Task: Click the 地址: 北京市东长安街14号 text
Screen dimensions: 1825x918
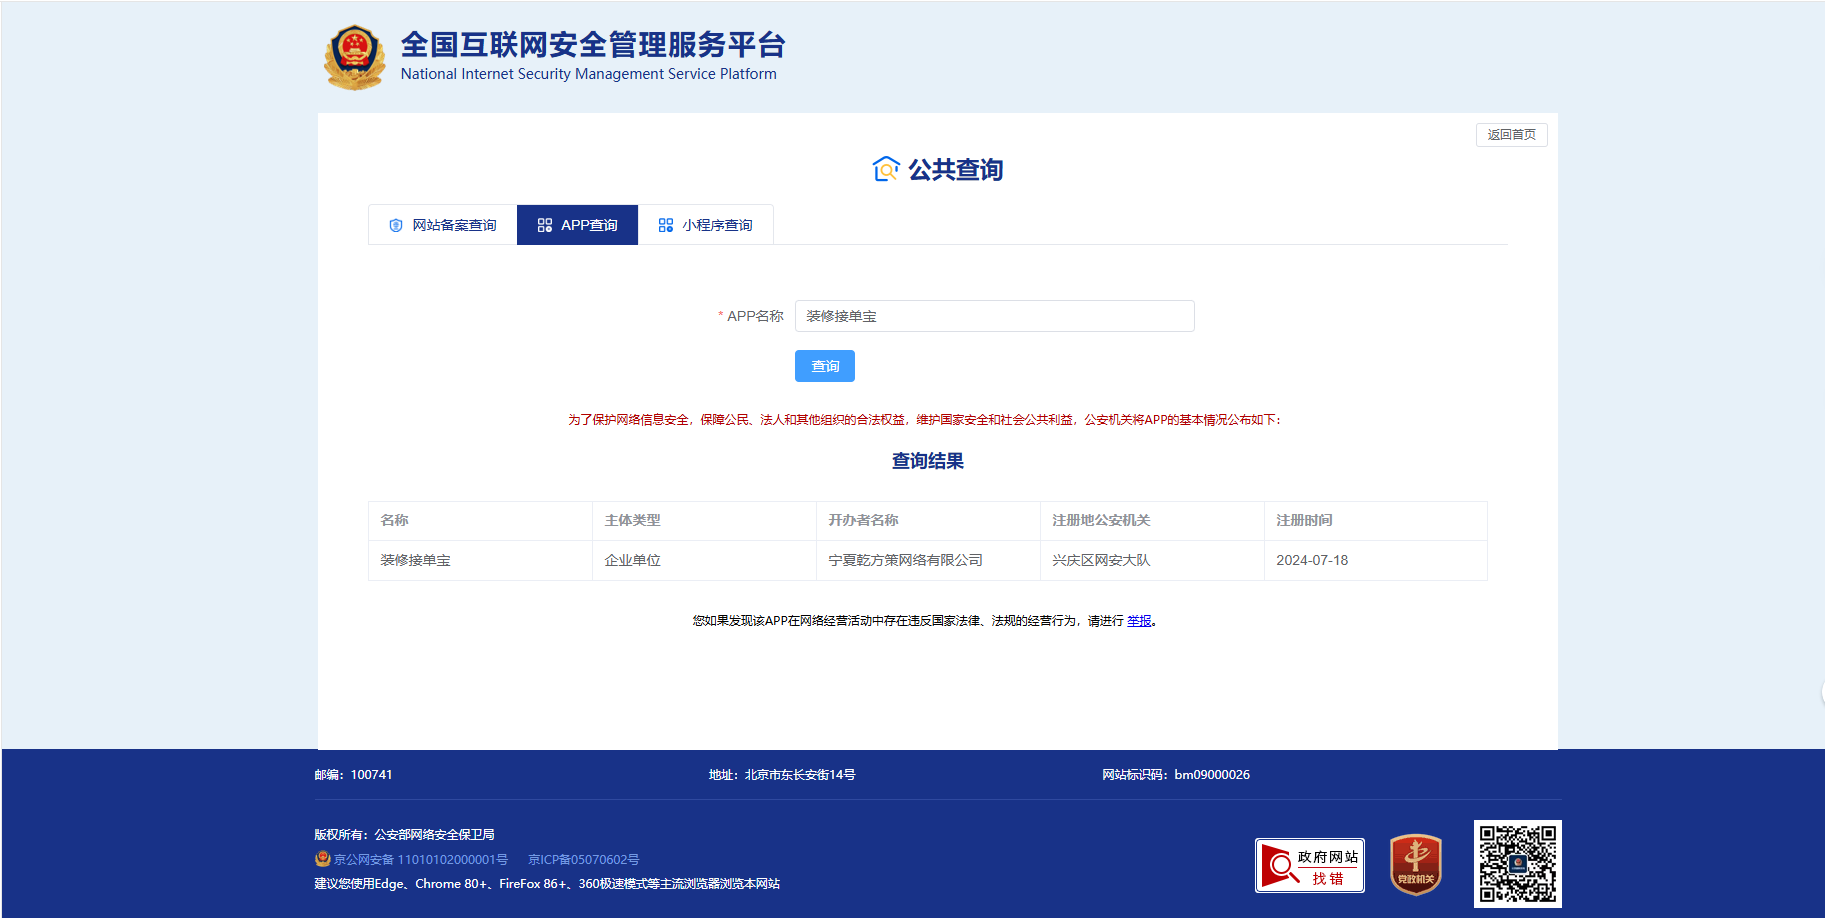Action: coord(782,775)
